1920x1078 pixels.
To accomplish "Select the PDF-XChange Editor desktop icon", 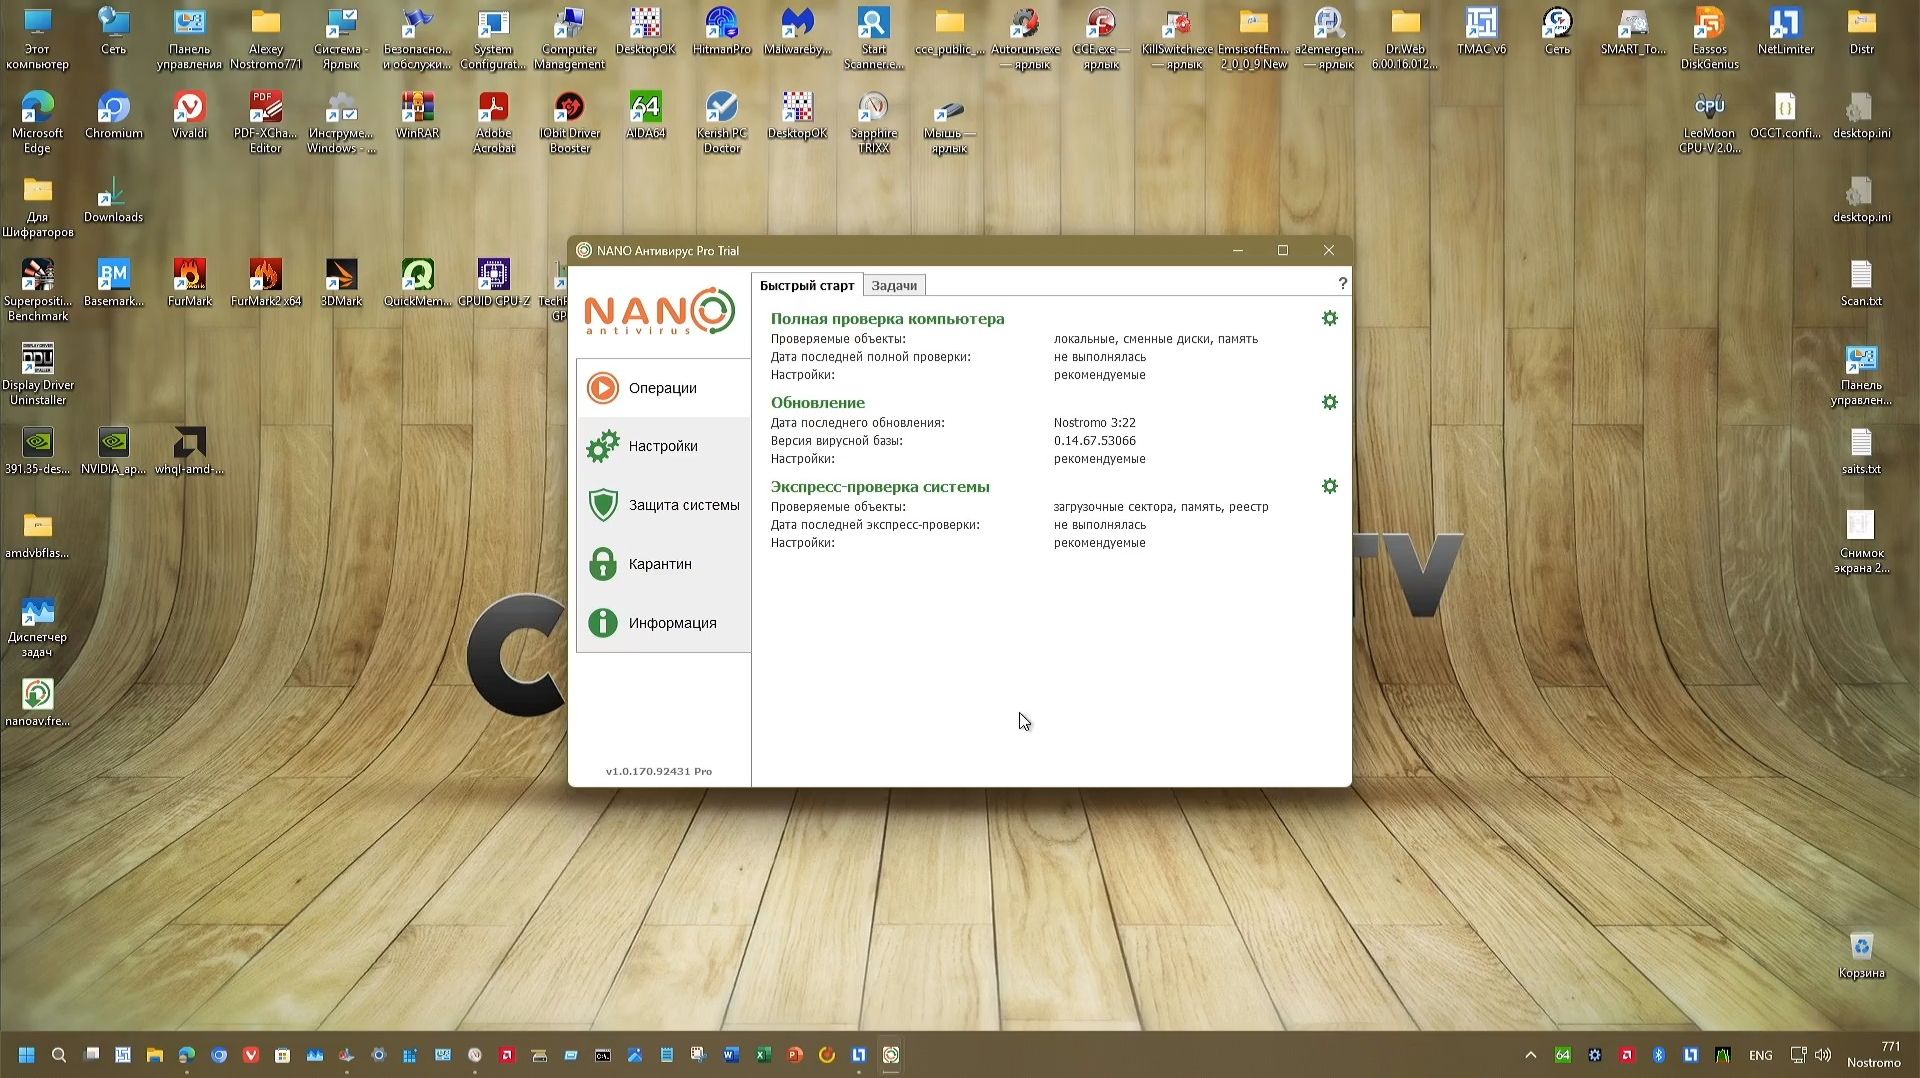I will (x=265, y=122).
